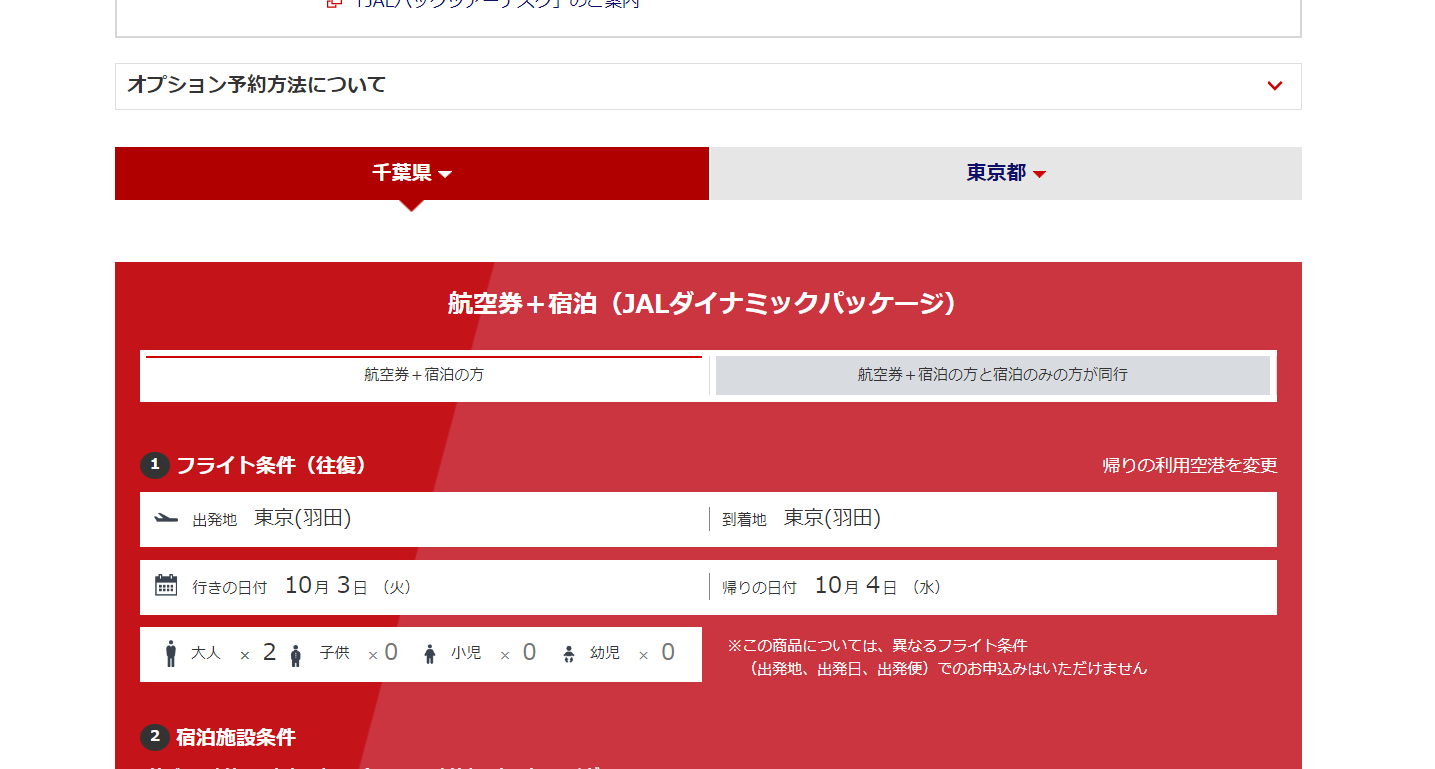This screenshot has height=769, width=1435.
Task: Set 大人 passenger count 2
Action: (269, 653)
